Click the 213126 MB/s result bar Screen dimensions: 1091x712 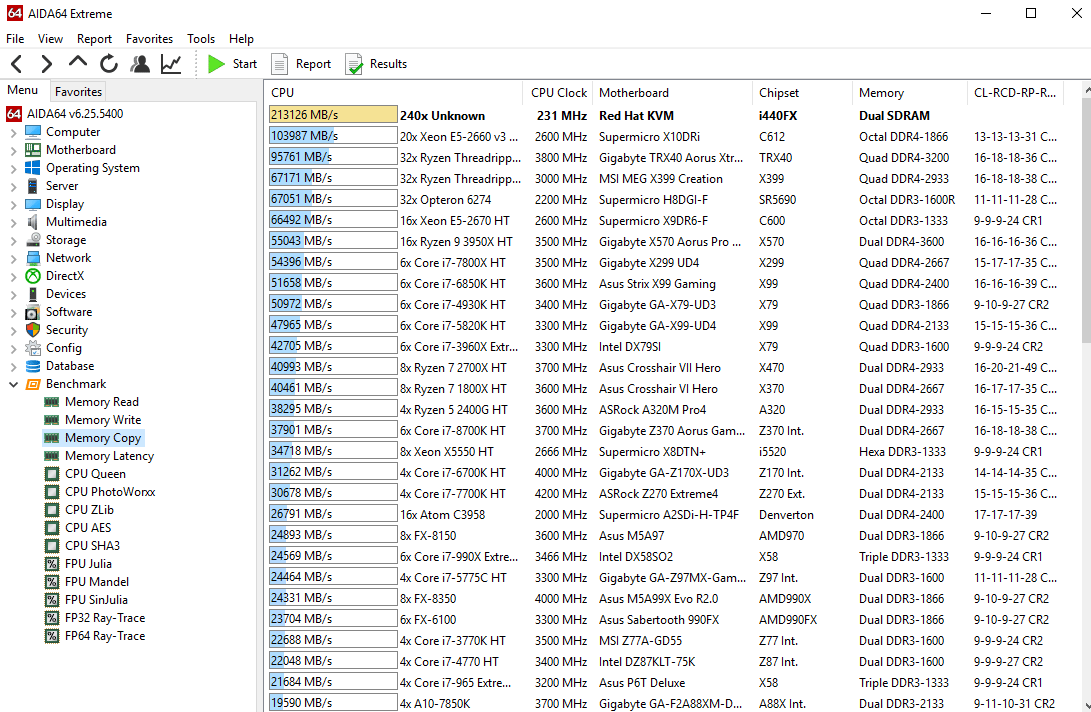333,115
